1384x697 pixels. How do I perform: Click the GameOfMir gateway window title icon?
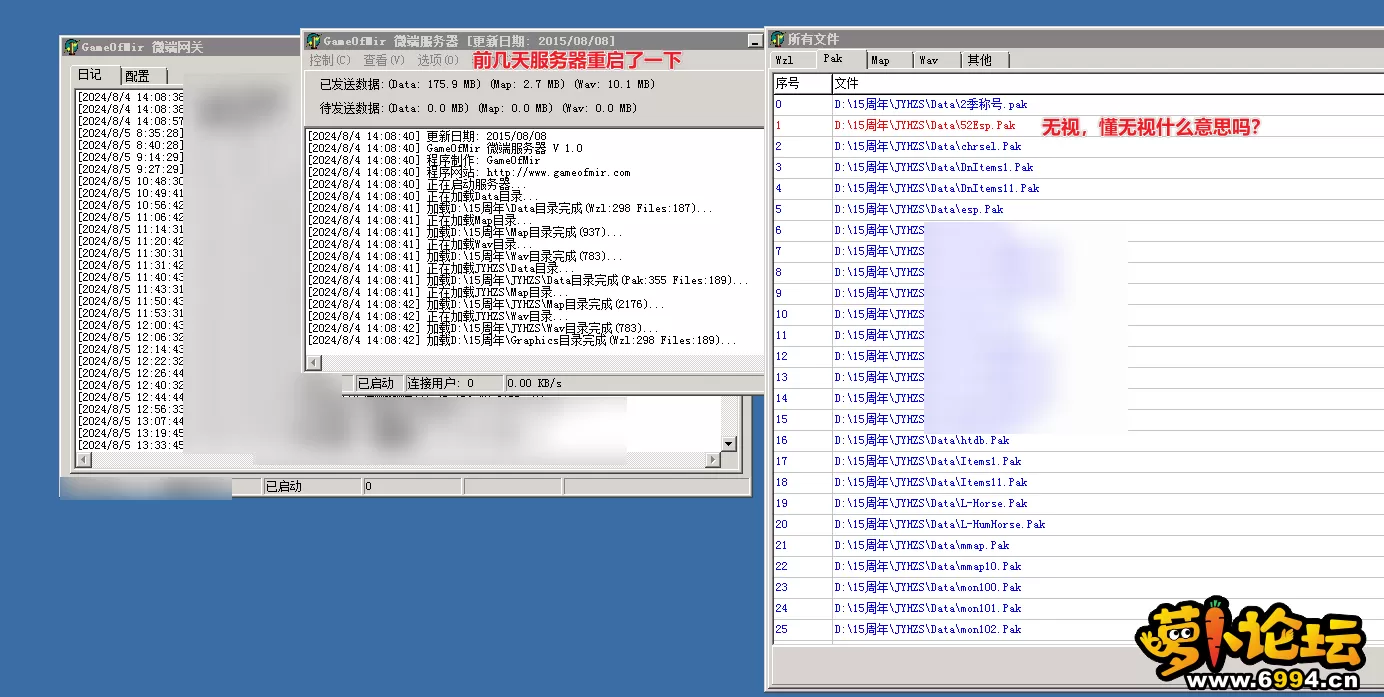(x=71, y=47)
